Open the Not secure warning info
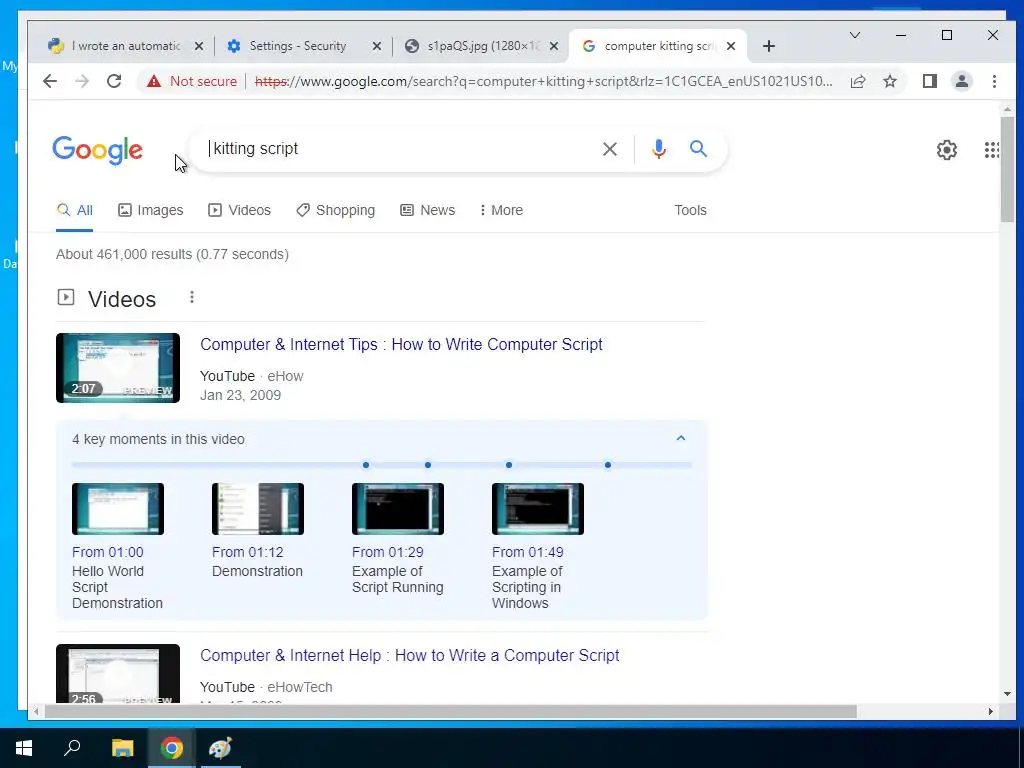The image size is (1024, 768). coord(192,81)
